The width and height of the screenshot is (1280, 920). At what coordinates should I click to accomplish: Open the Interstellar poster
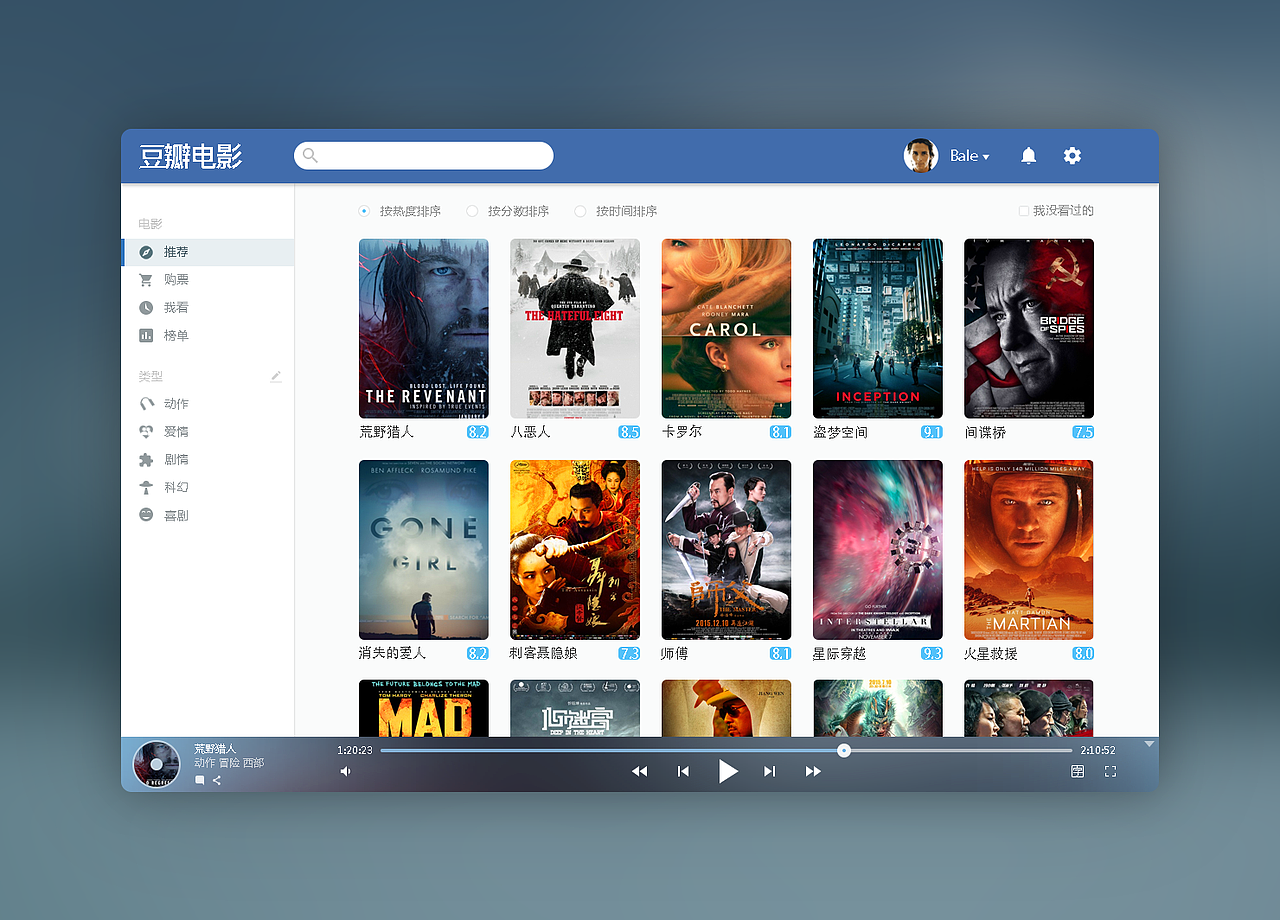tap(878, 550)
